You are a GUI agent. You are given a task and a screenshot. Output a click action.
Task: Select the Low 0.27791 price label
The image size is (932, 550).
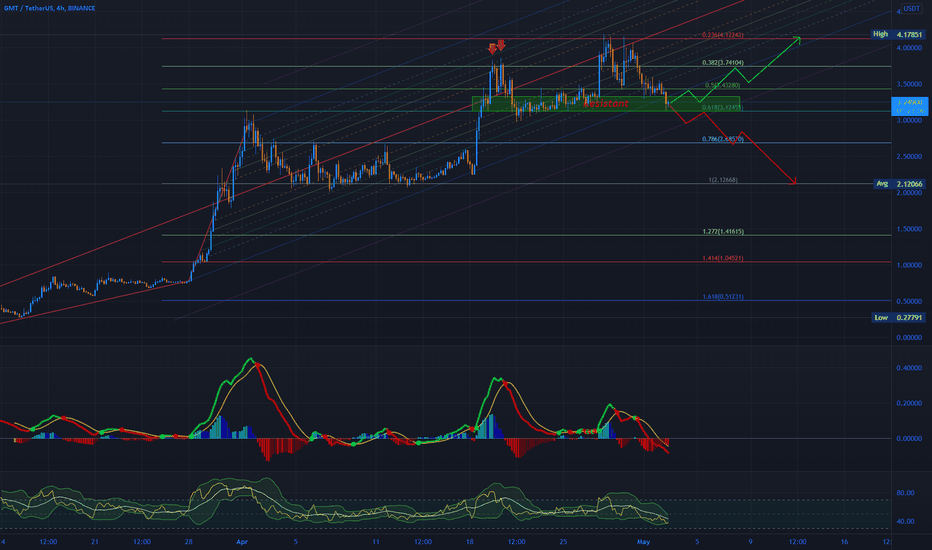[899, 318]
